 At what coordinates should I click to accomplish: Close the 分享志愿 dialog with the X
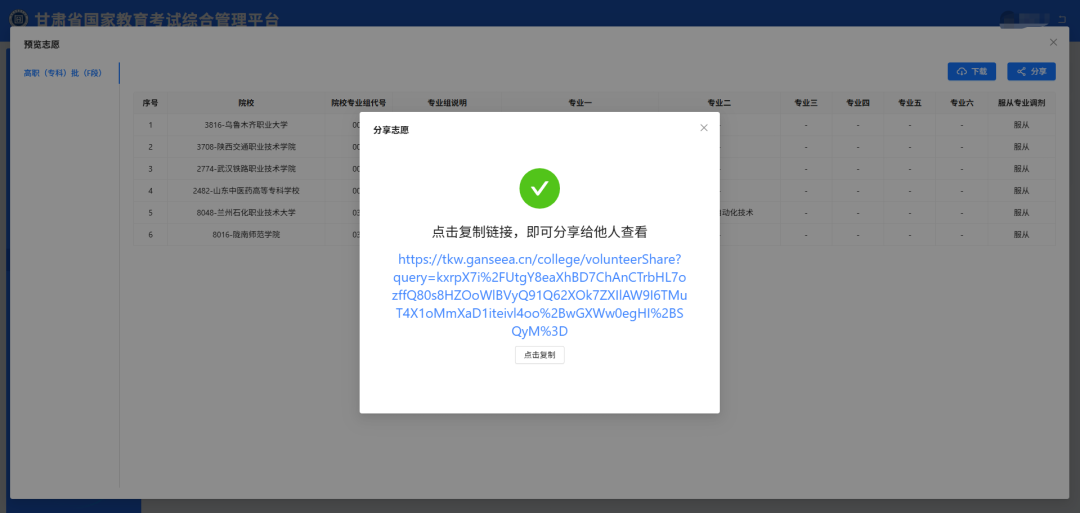pos(703,127)
